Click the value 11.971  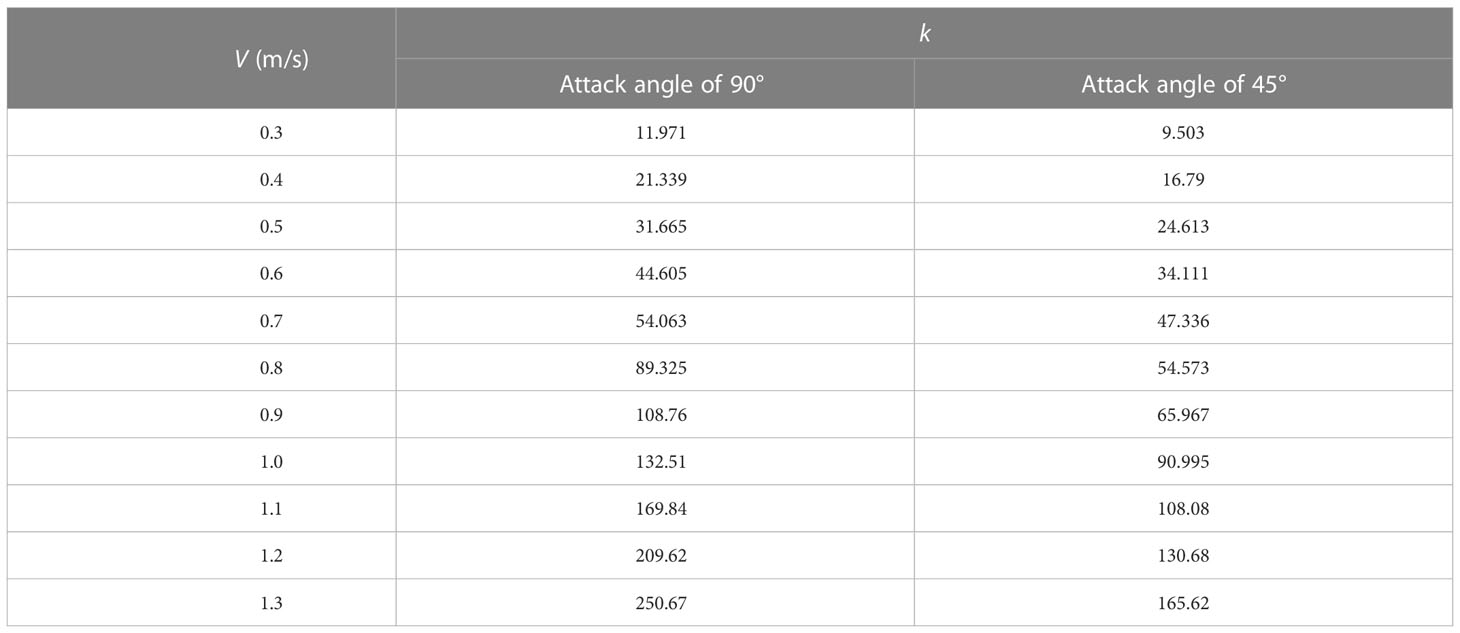tap(655, 132)
